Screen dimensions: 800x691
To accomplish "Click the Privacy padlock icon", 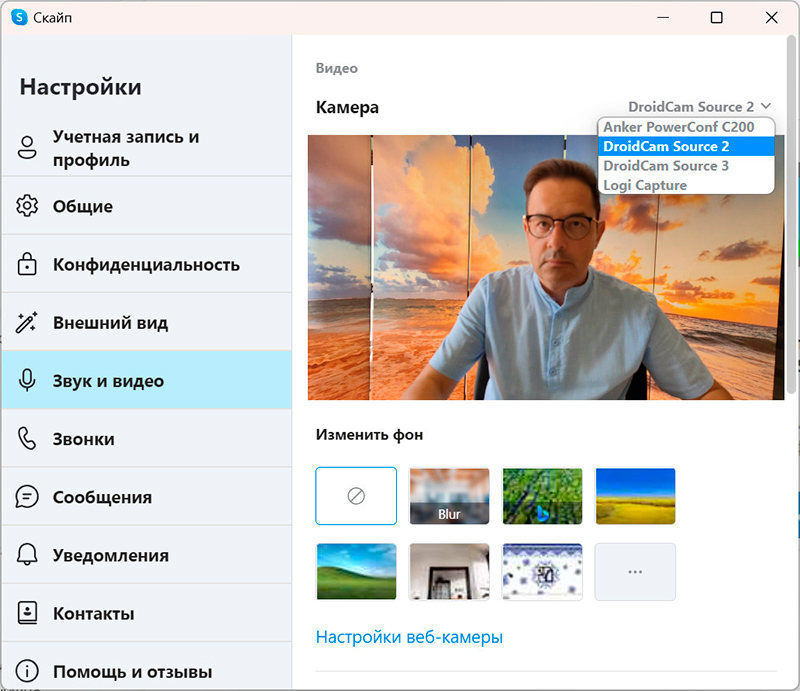I will pos(27,265).
